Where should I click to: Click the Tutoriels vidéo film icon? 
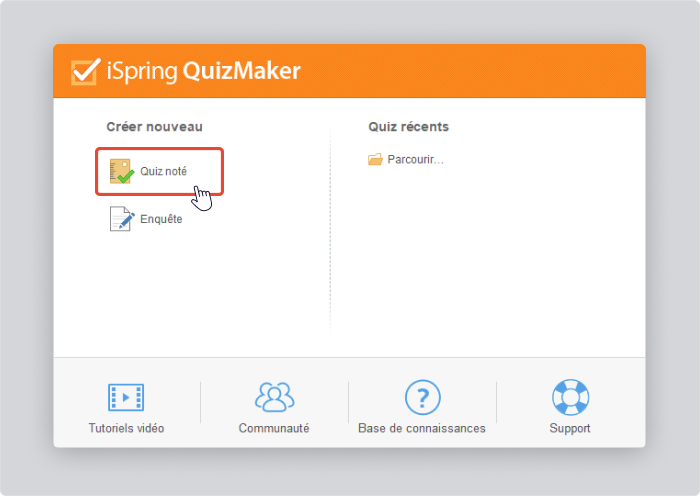click(126, 397)
